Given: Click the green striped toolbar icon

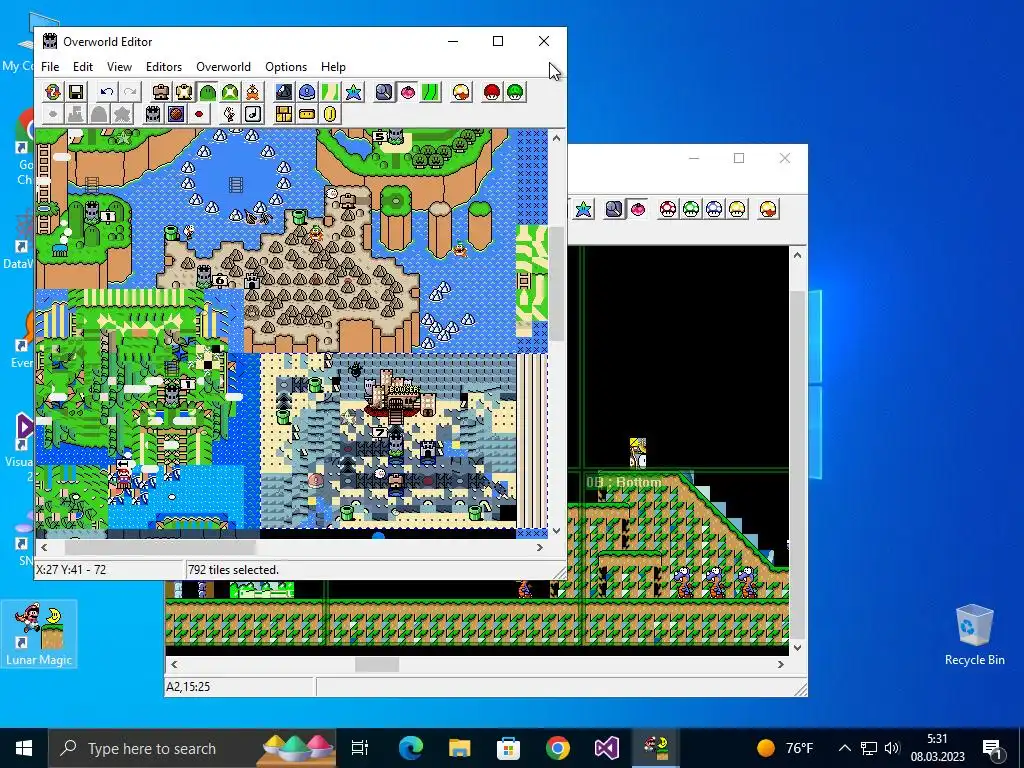Looking at the screenshot, I should pos(430,92).
